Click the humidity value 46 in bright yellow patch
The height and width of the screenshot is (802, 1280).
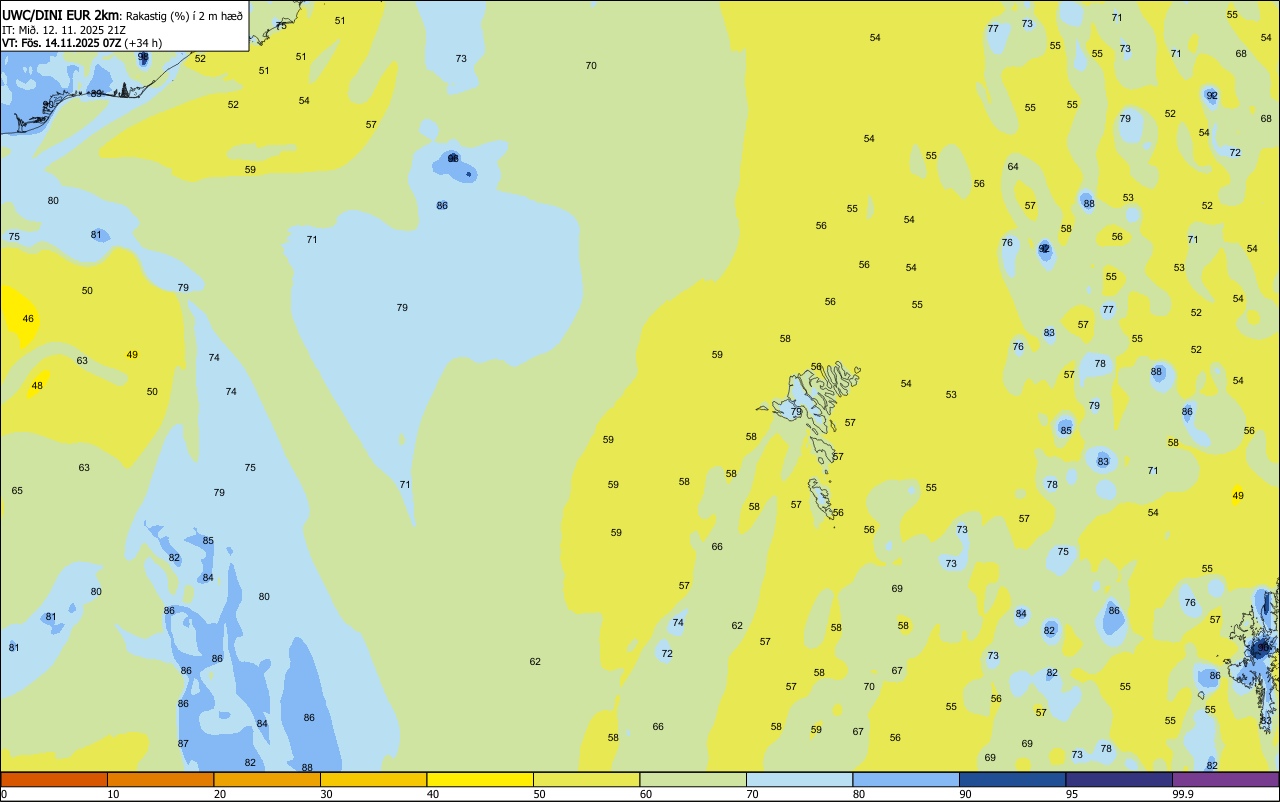coord(28,319)
